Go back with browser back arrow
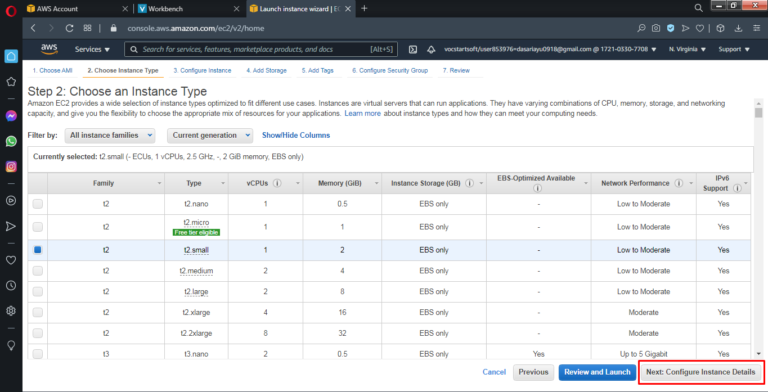Screen dimensions: 768x392 tap(33, 28)
